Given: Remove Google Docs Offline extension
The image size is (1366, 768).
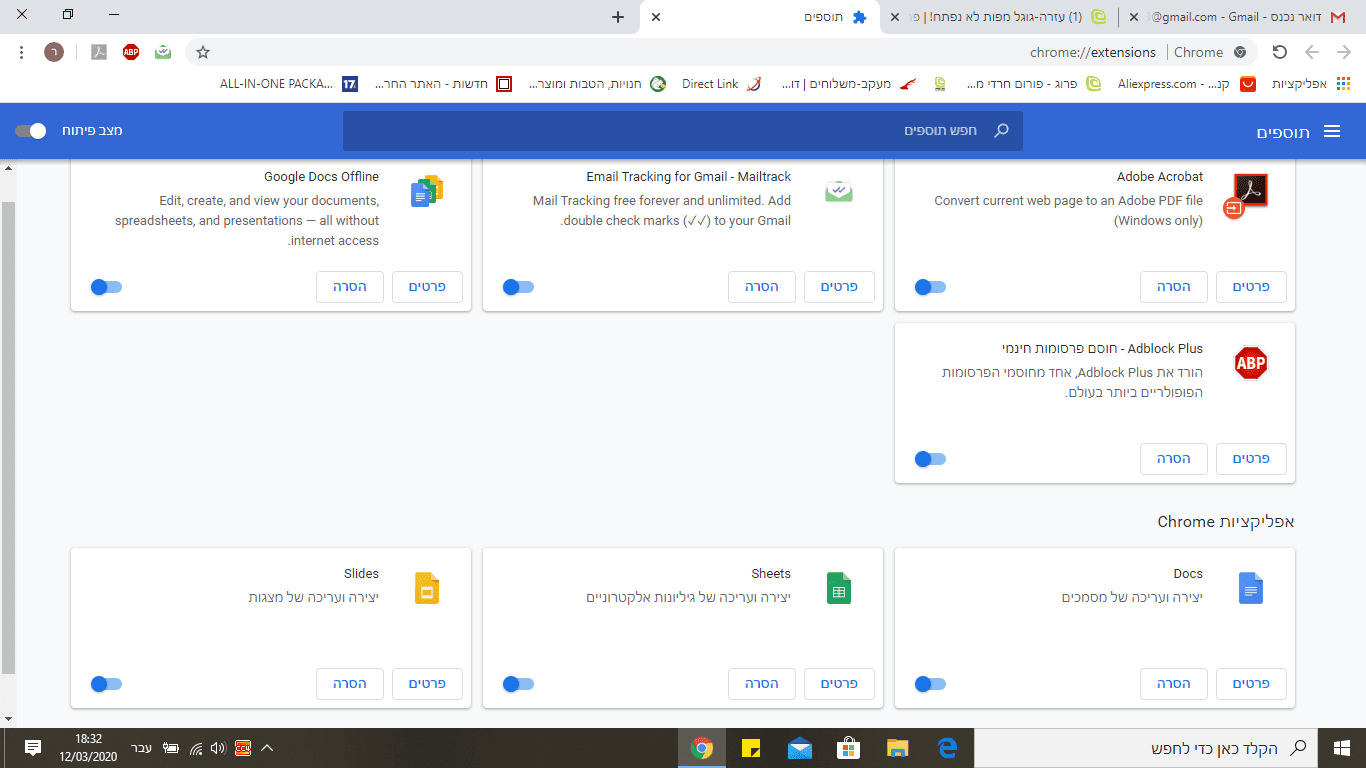Looking at the screenshot, I should [350, 287].
